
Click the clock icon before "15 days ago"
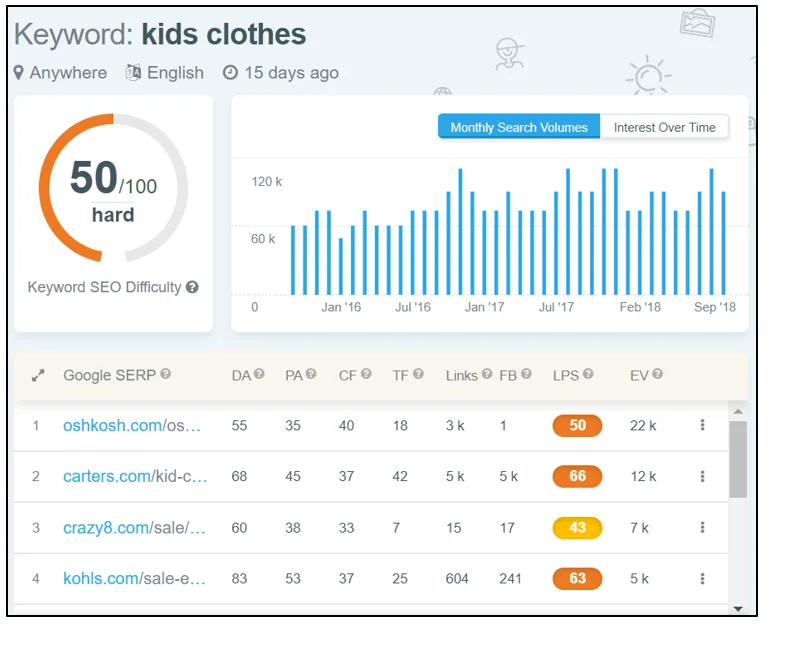(x=228, y=72)
